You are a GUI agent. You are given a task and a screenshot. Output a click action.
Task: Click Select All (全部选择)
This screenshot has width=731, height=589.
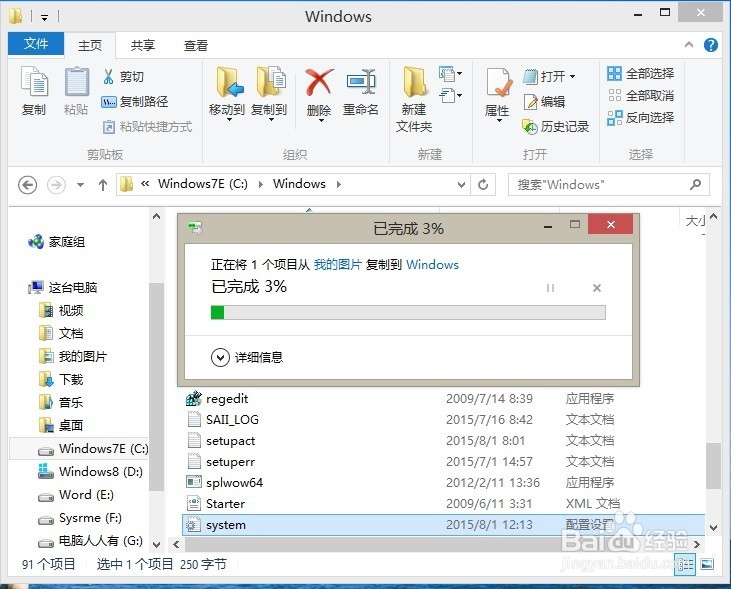(641, 74)
